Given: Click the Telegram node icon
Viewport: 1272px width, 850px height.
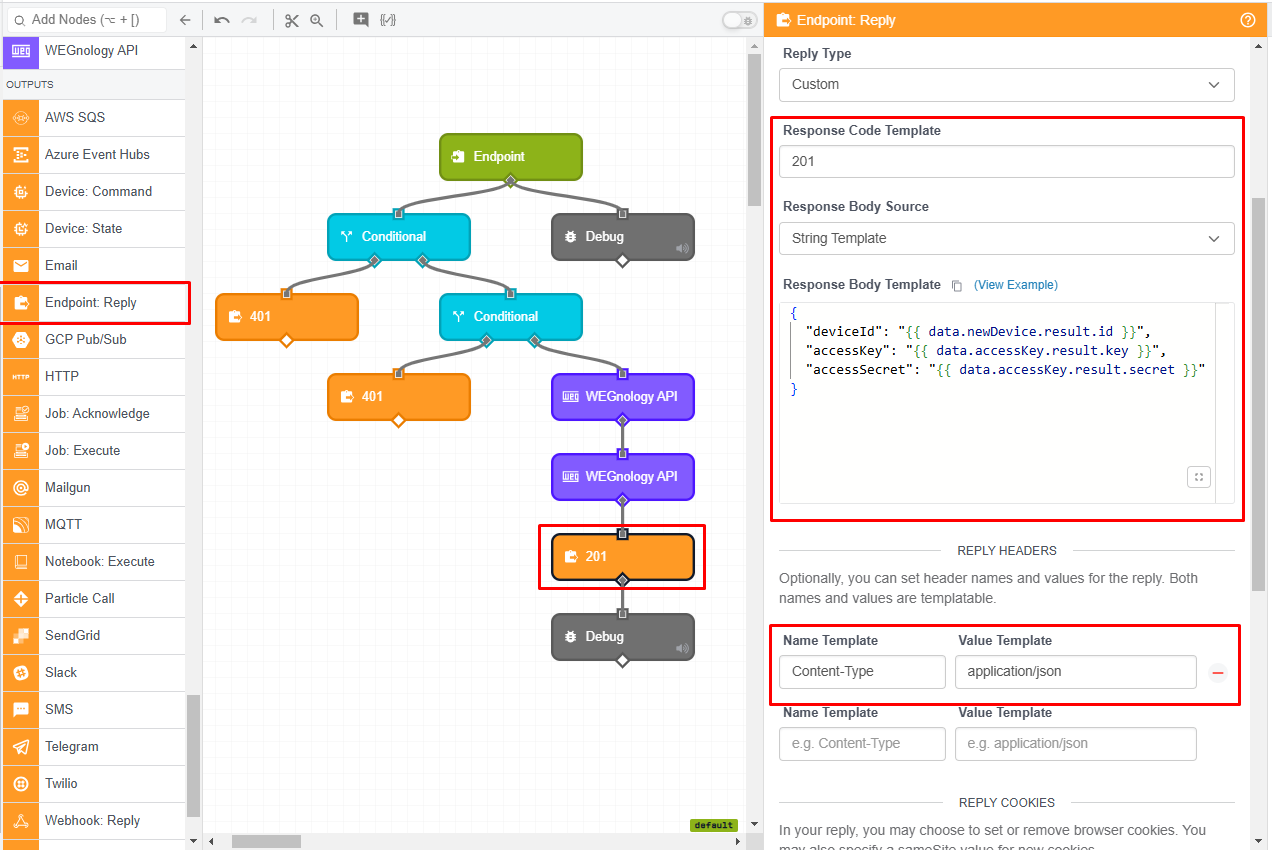Looking at the screenshot, I should coord(21,747).
